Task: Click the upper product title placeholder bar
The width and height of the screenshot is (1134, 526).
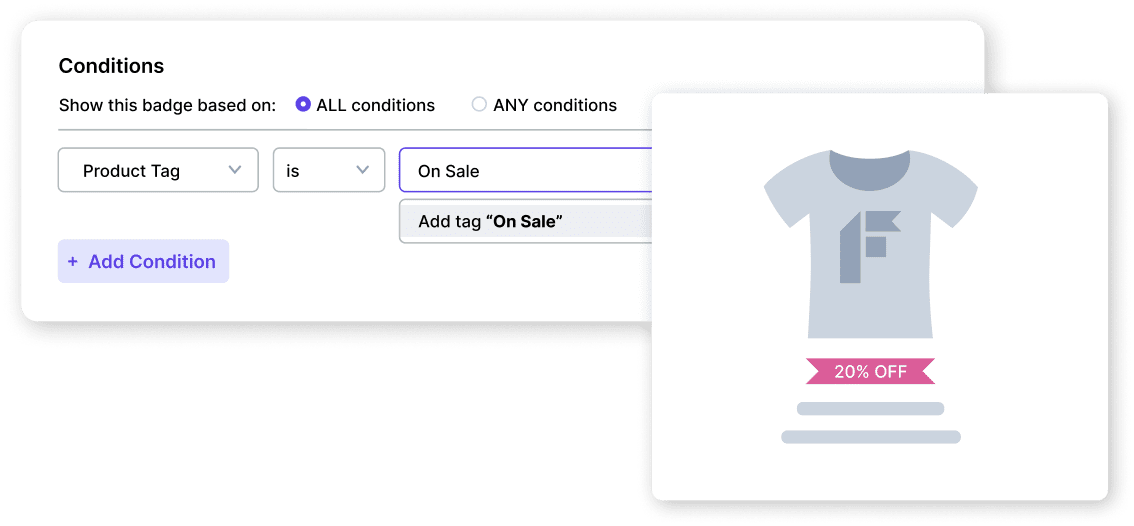Action: point(870,408)
